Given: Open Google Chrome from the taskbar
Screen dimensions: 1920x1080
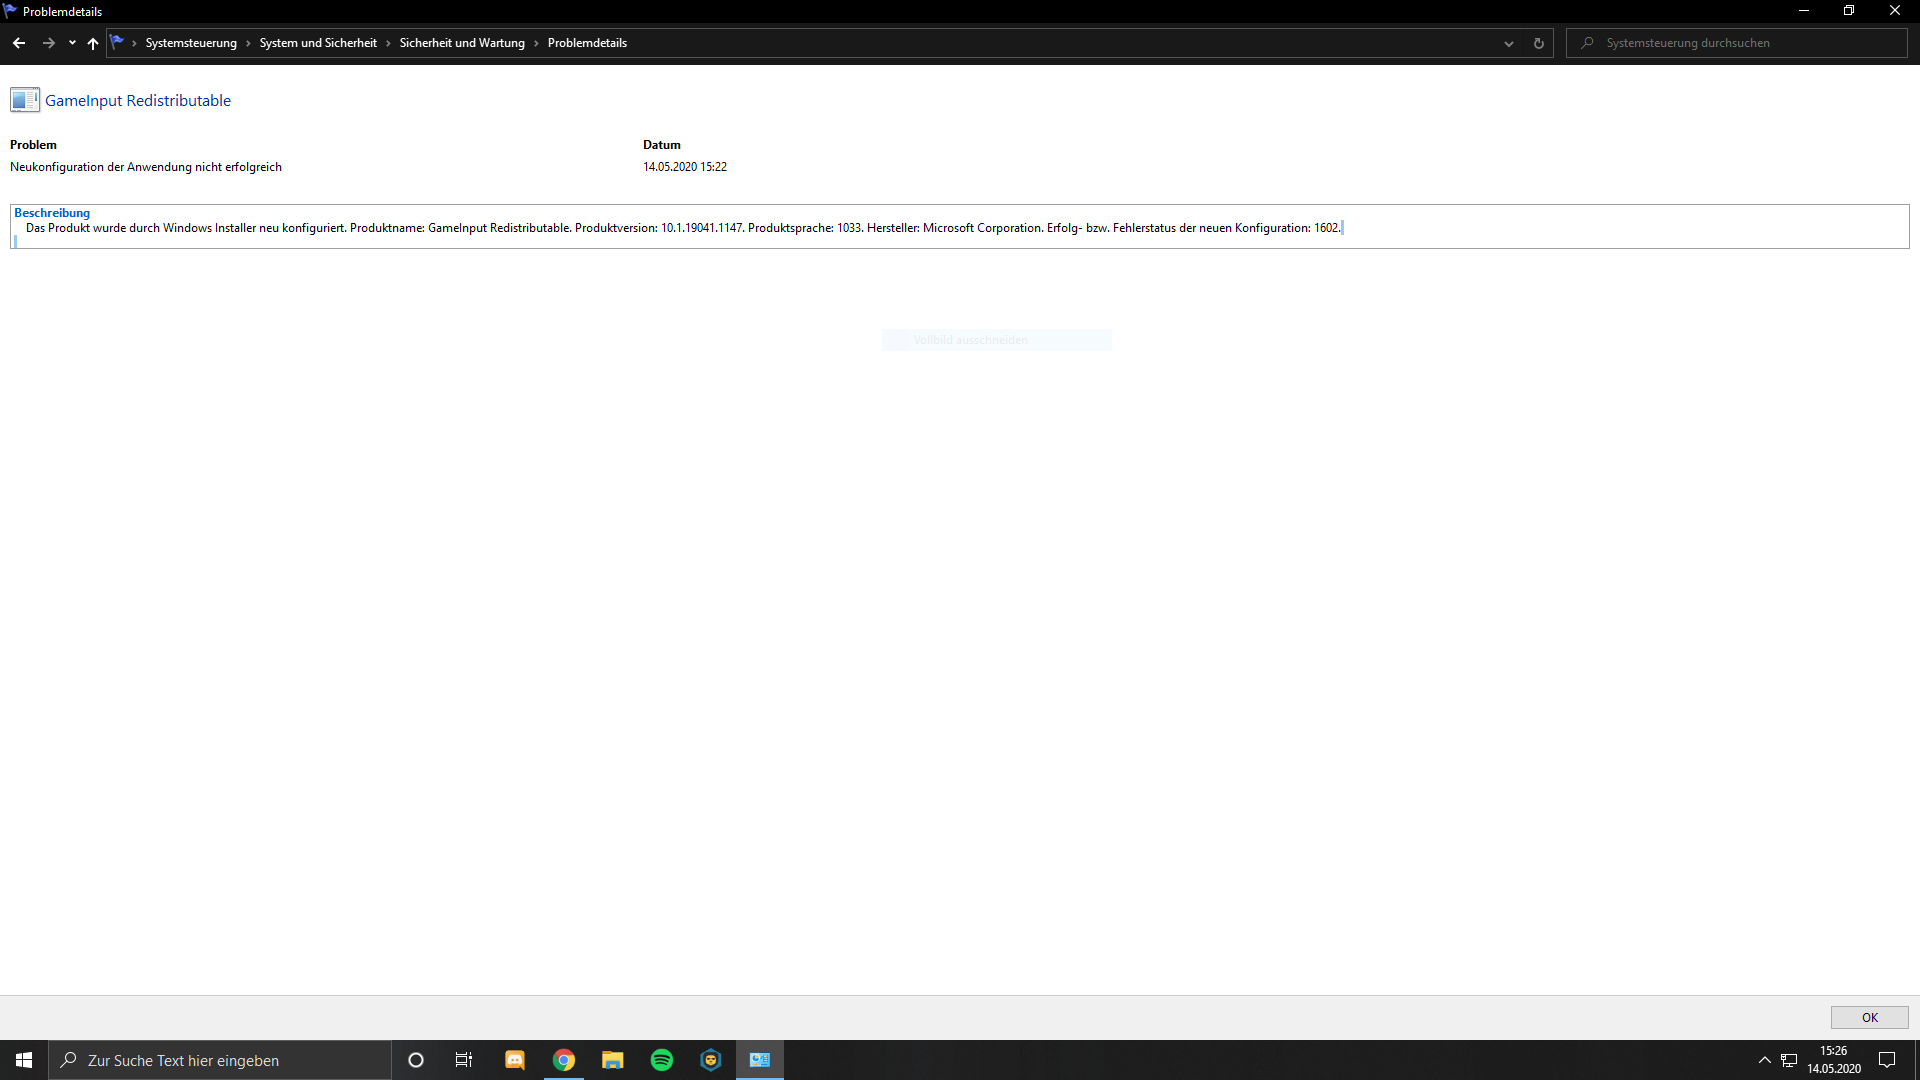Looking at the screenshot, I should click(564, 1060).
